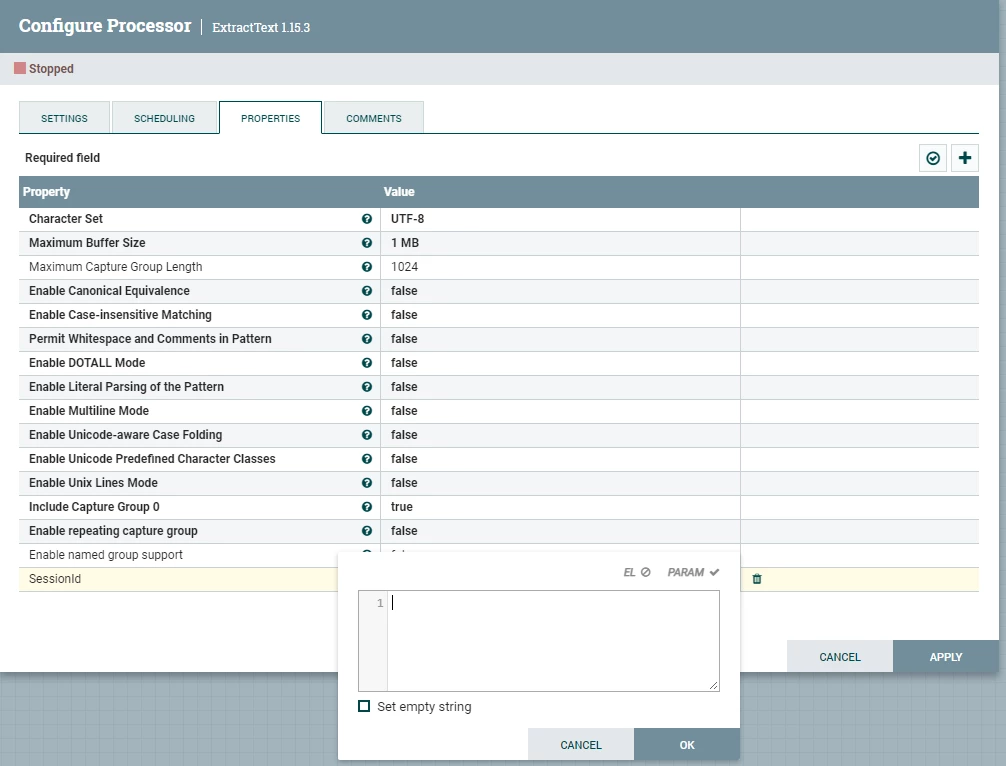The image size is (1006, 766).
Task: Select the SessionId property row name
Action: click(55, 579)
